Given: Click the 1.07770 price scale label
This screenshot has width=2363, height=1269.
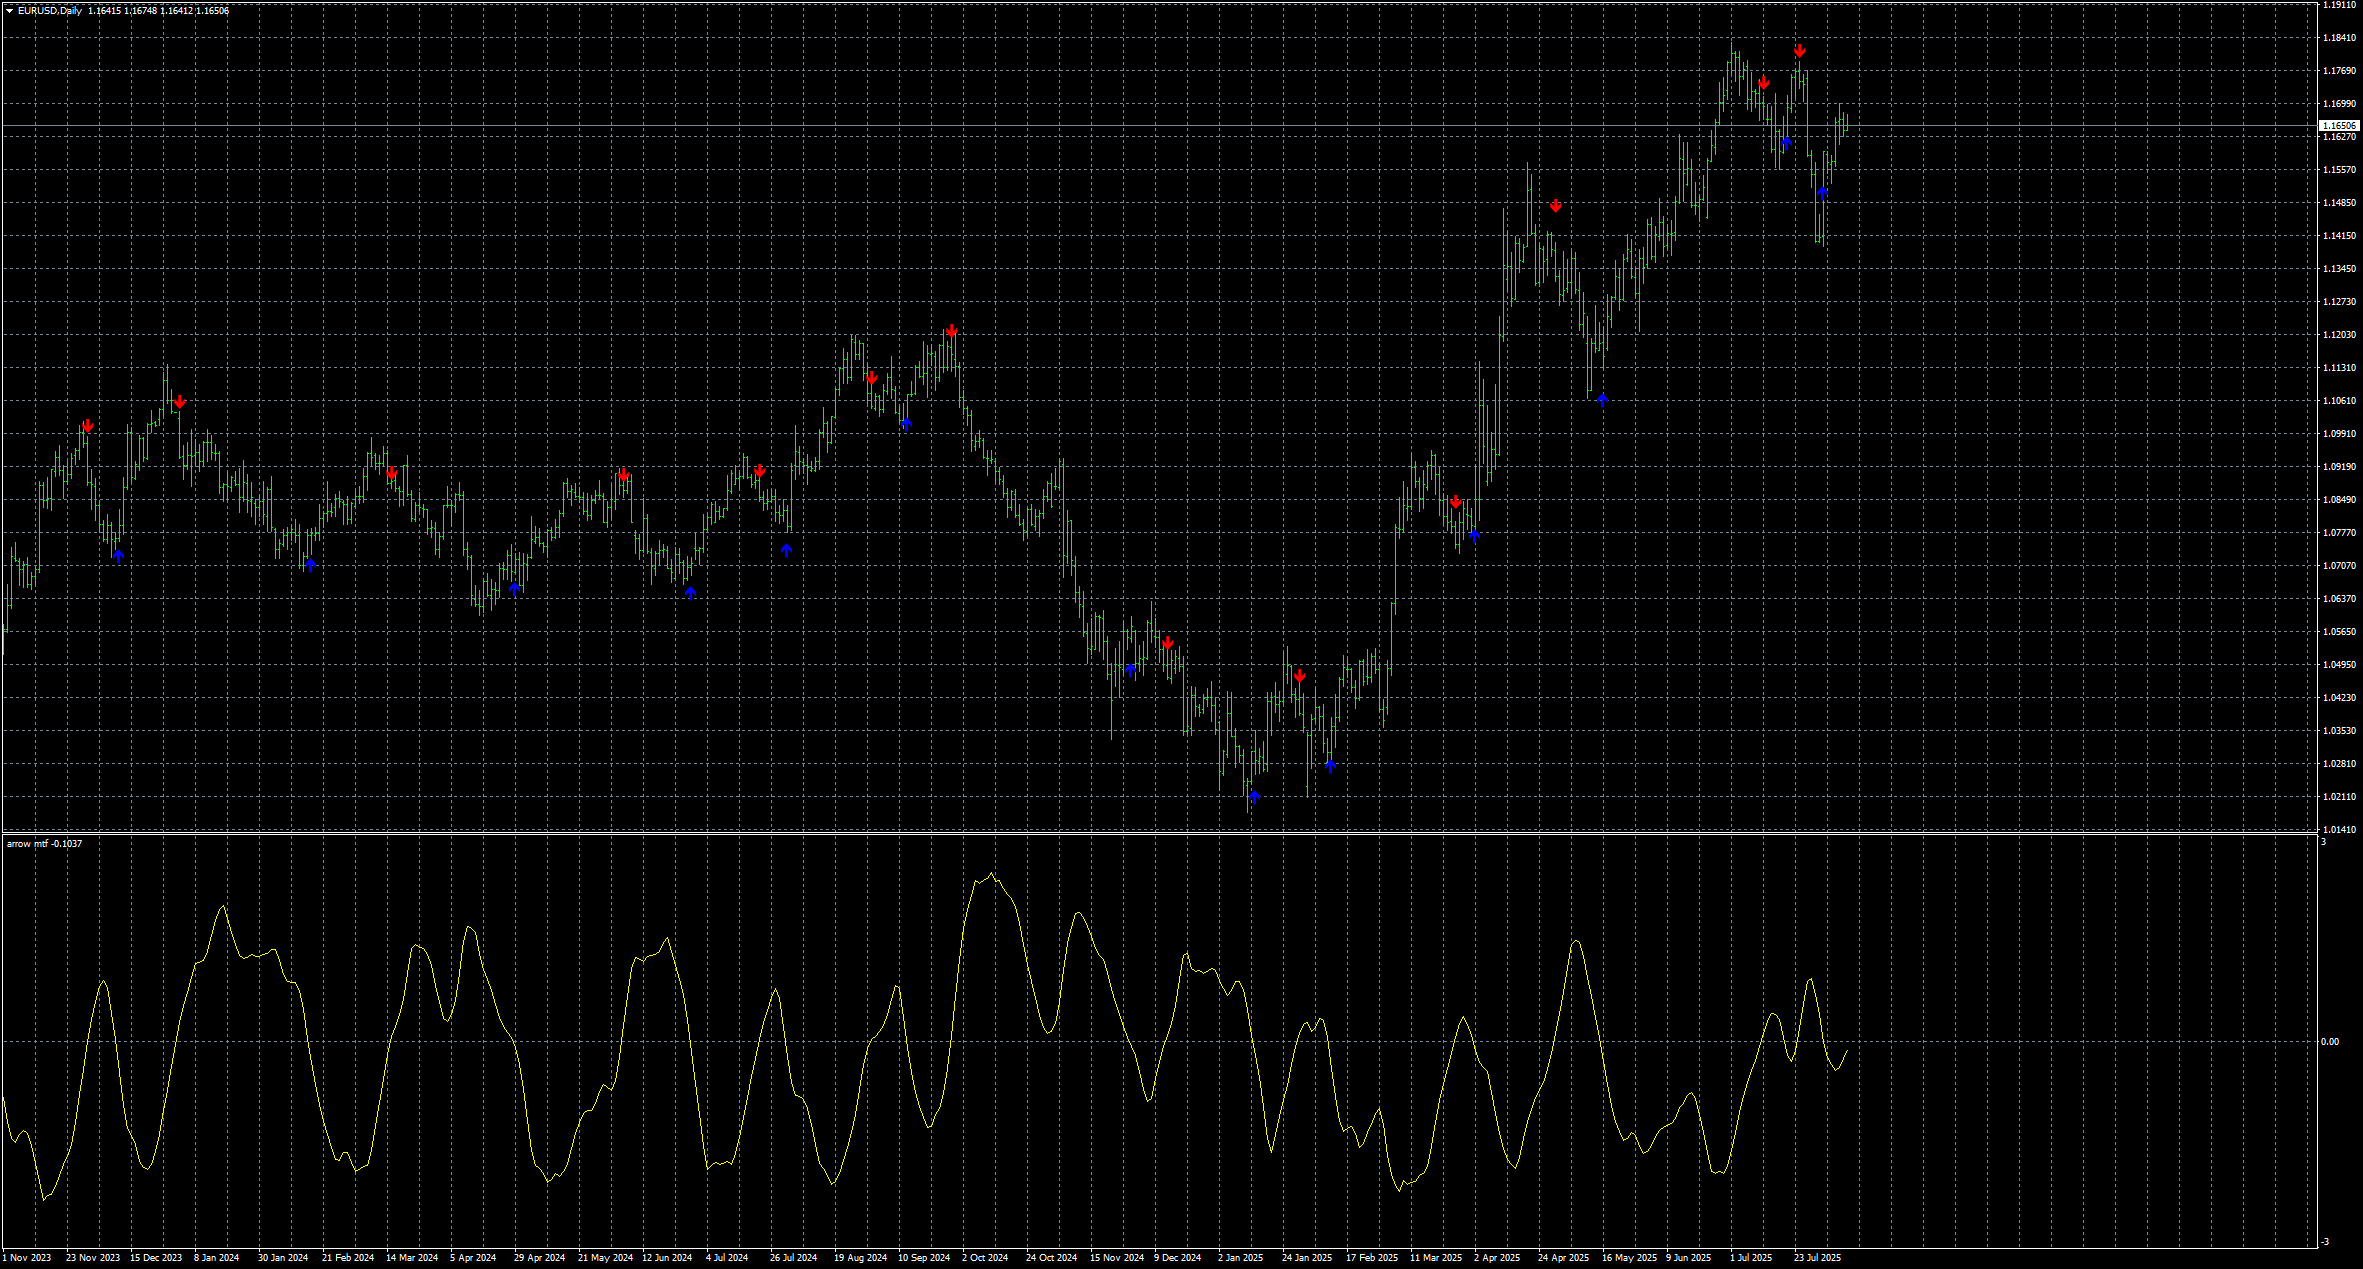Looking at the screenshot, I should click(2337, 533).
